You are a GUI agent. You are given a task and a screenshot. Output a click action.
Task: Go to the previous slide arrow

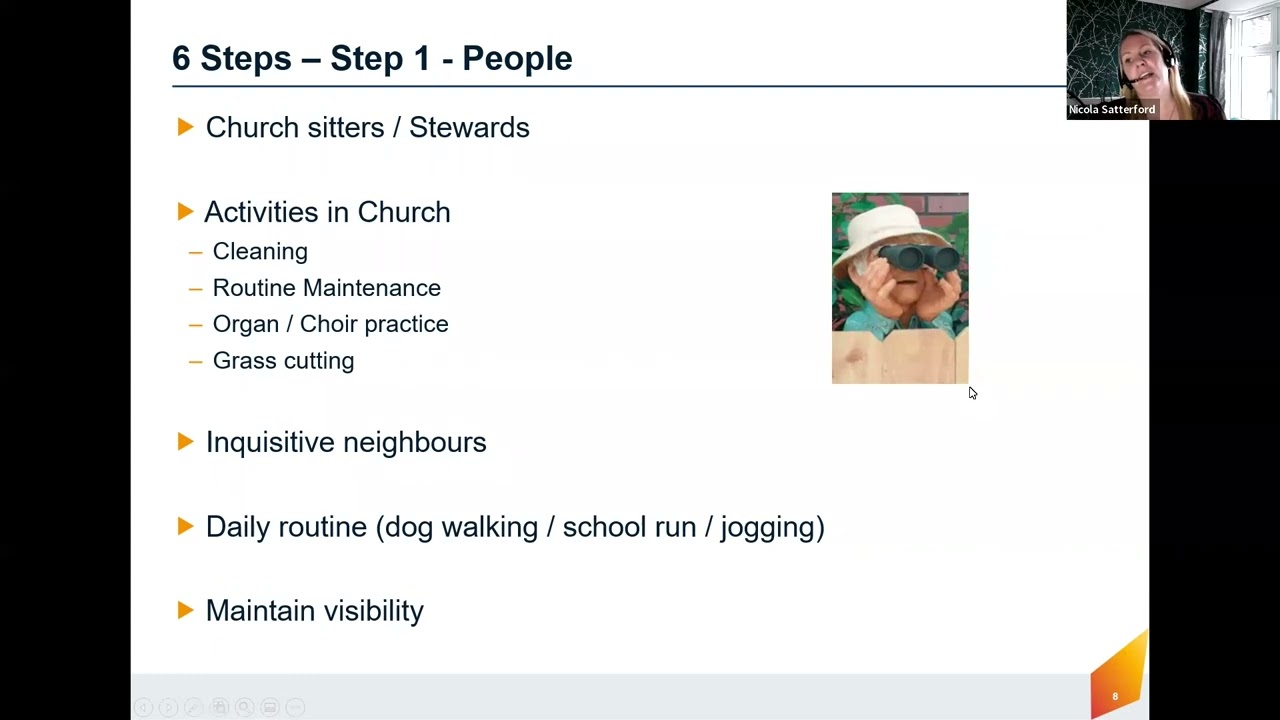point(143,707)
